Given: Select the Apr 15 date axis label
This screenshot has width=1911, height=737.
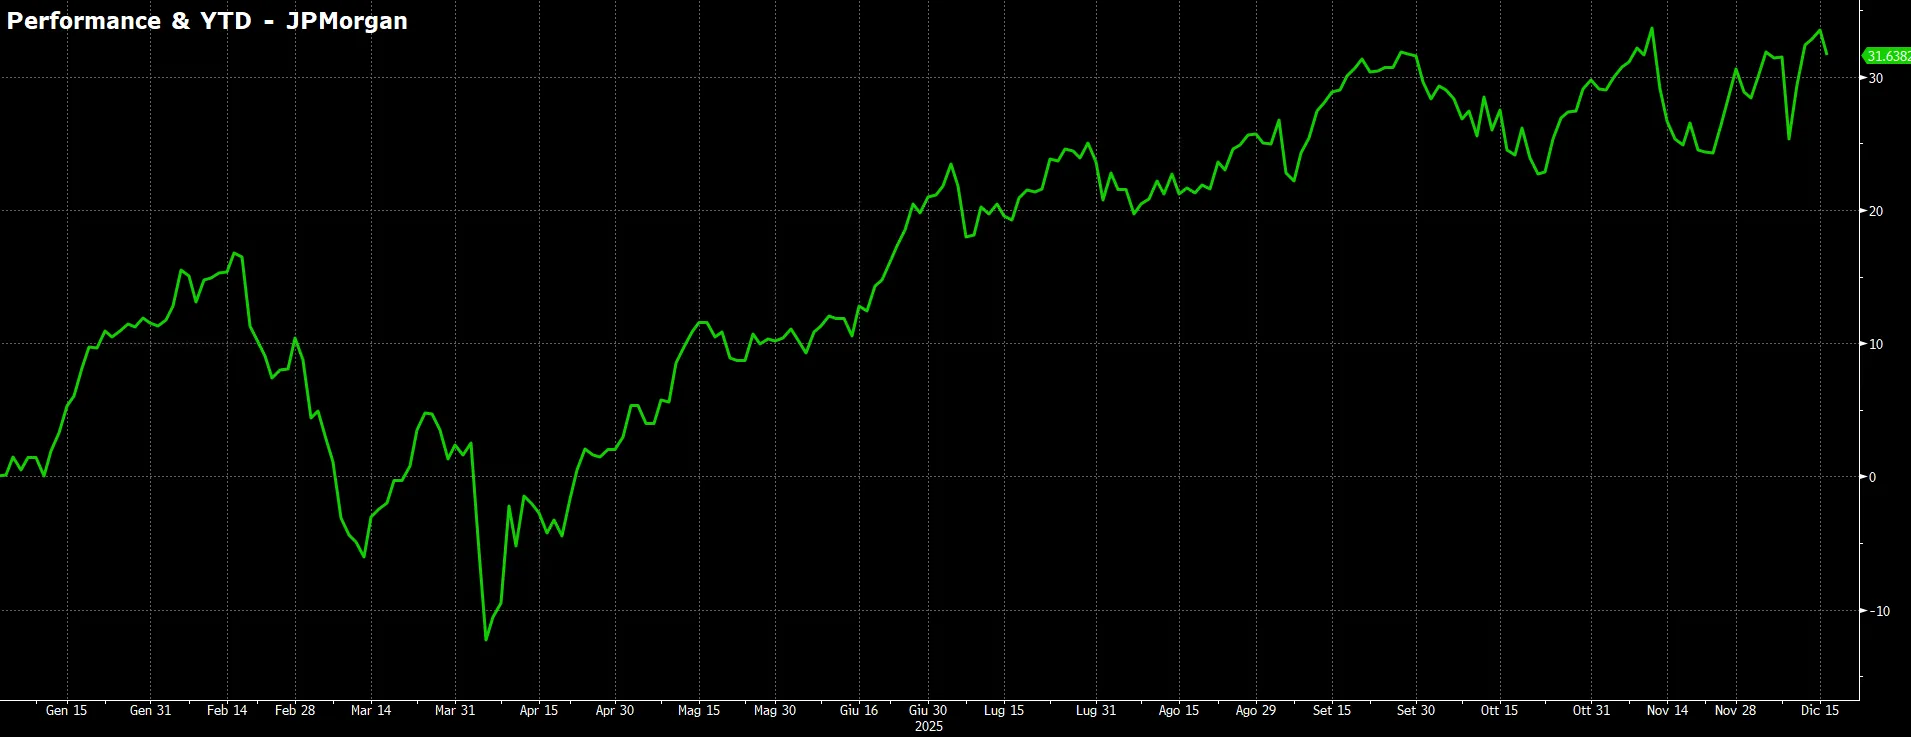Looking at the screenshot, I should [x=539, y=710].
